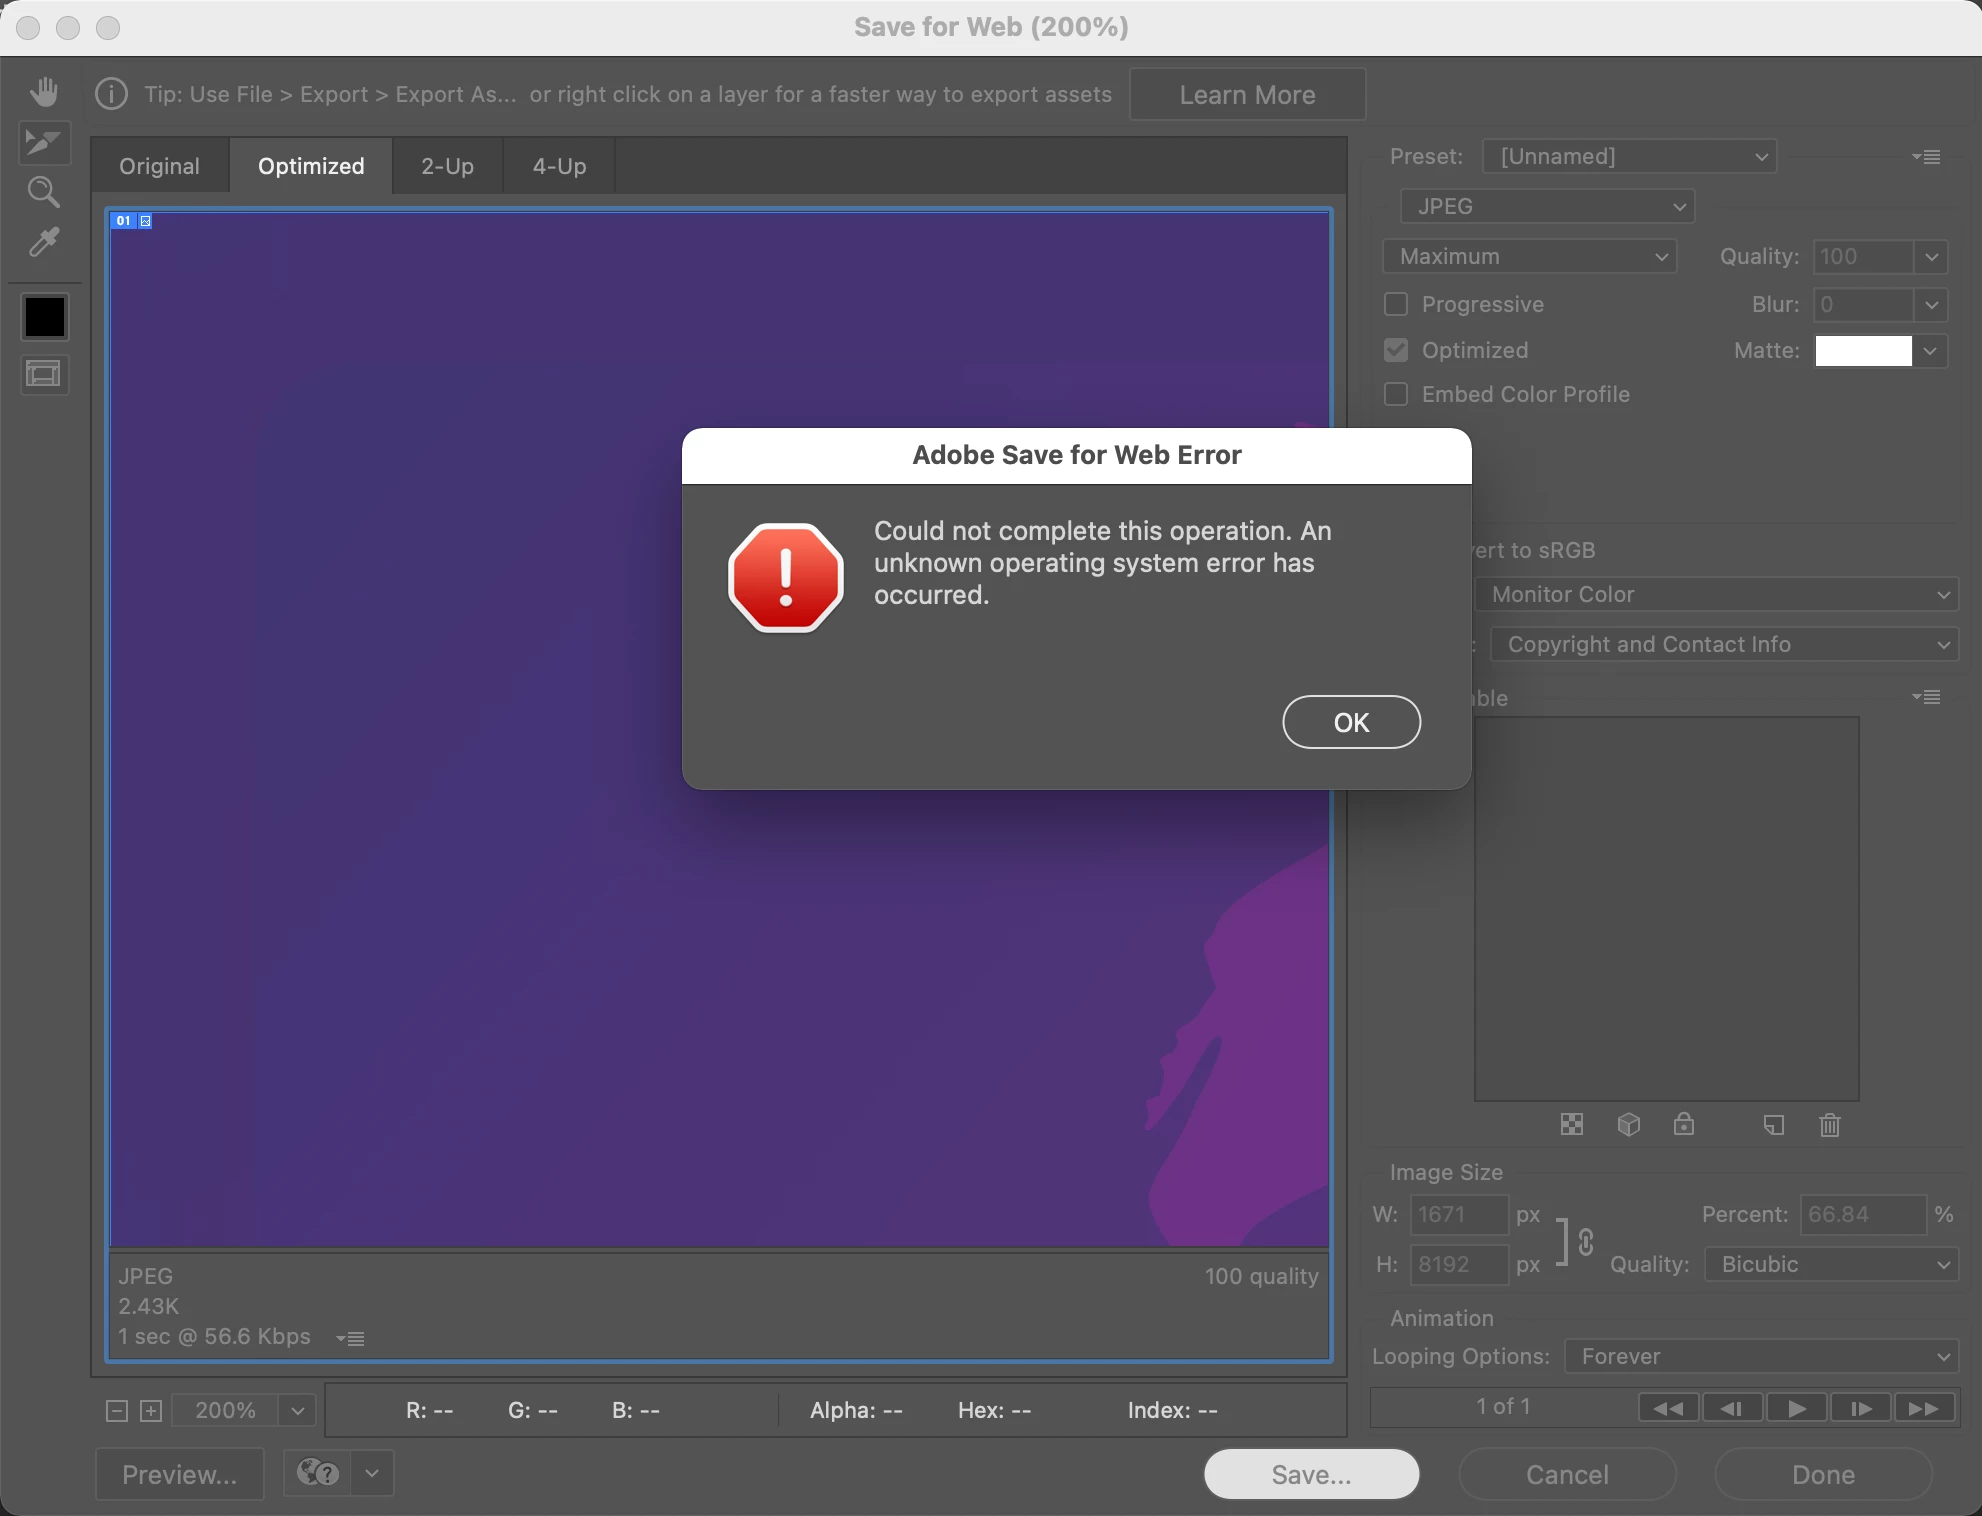The height and width of the screenshot is (1516, 1982).
Task: Enable Embed Color Profile checkbox
Action: tap(1396, 394)
